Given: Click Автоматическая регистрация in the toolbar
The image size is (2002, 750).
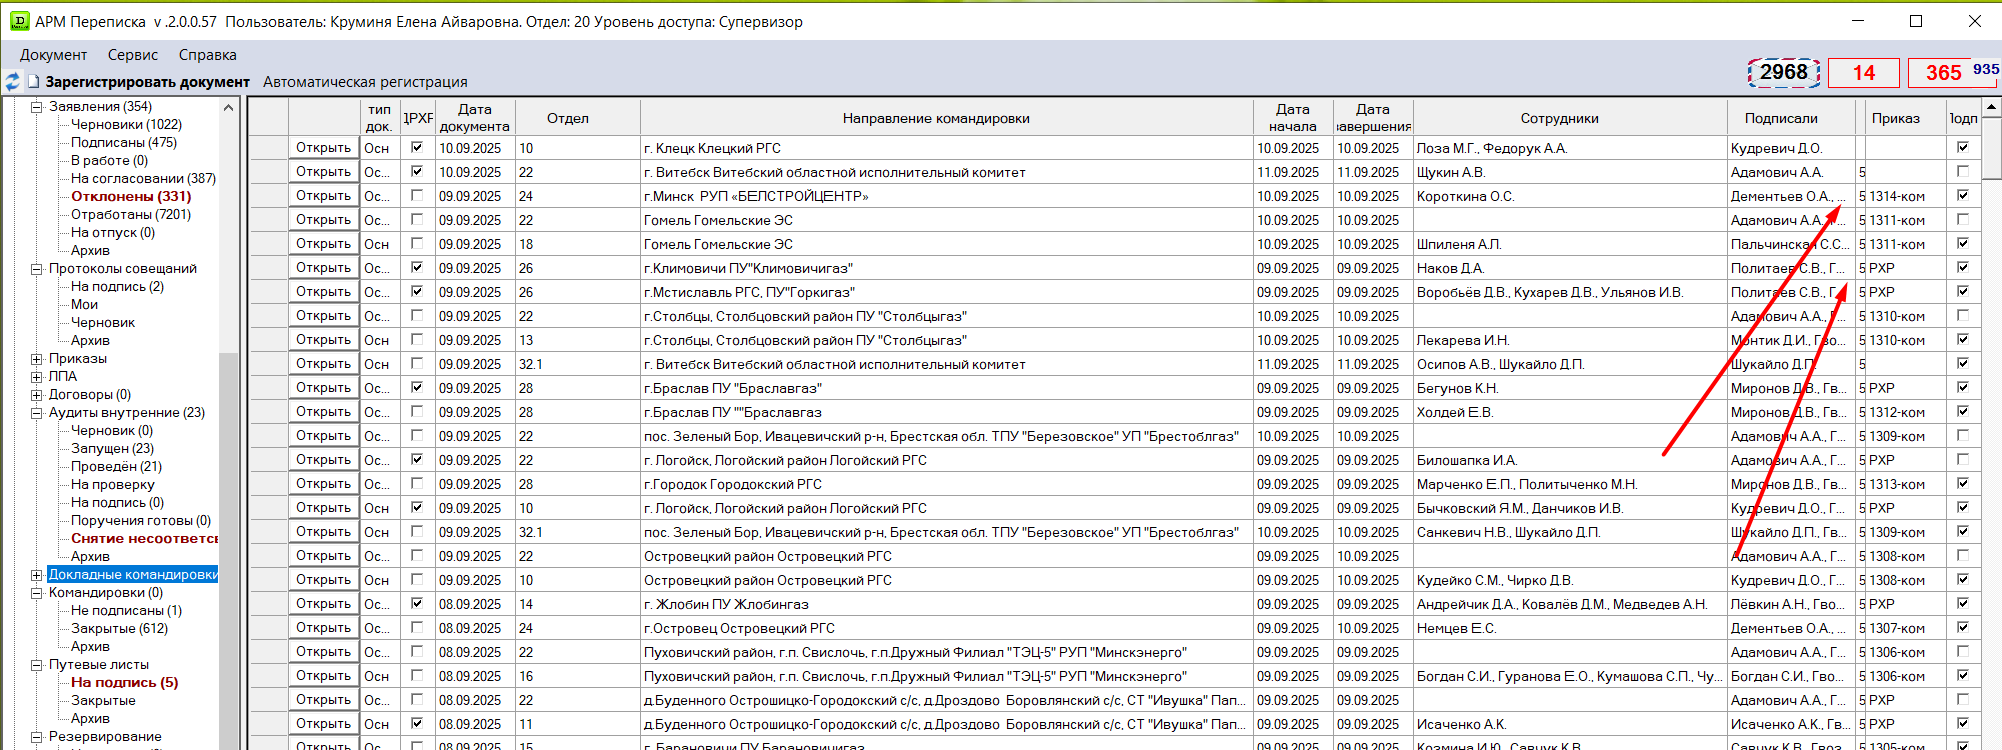Looking at the screenshot, I should coord(365,82).
